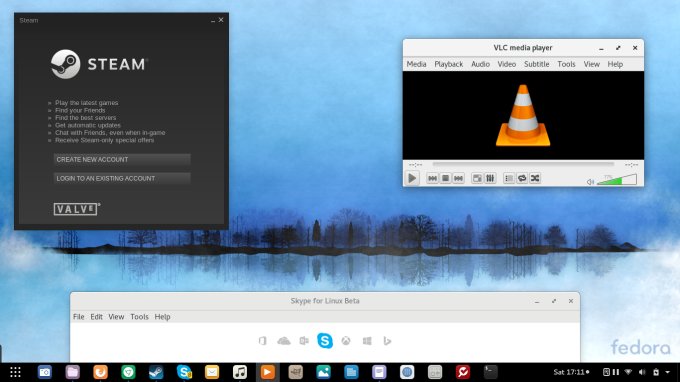Viewport: 680px width, 382px height.
Task: Open the VLC Subtitle menu
Action: pos(536,64)
